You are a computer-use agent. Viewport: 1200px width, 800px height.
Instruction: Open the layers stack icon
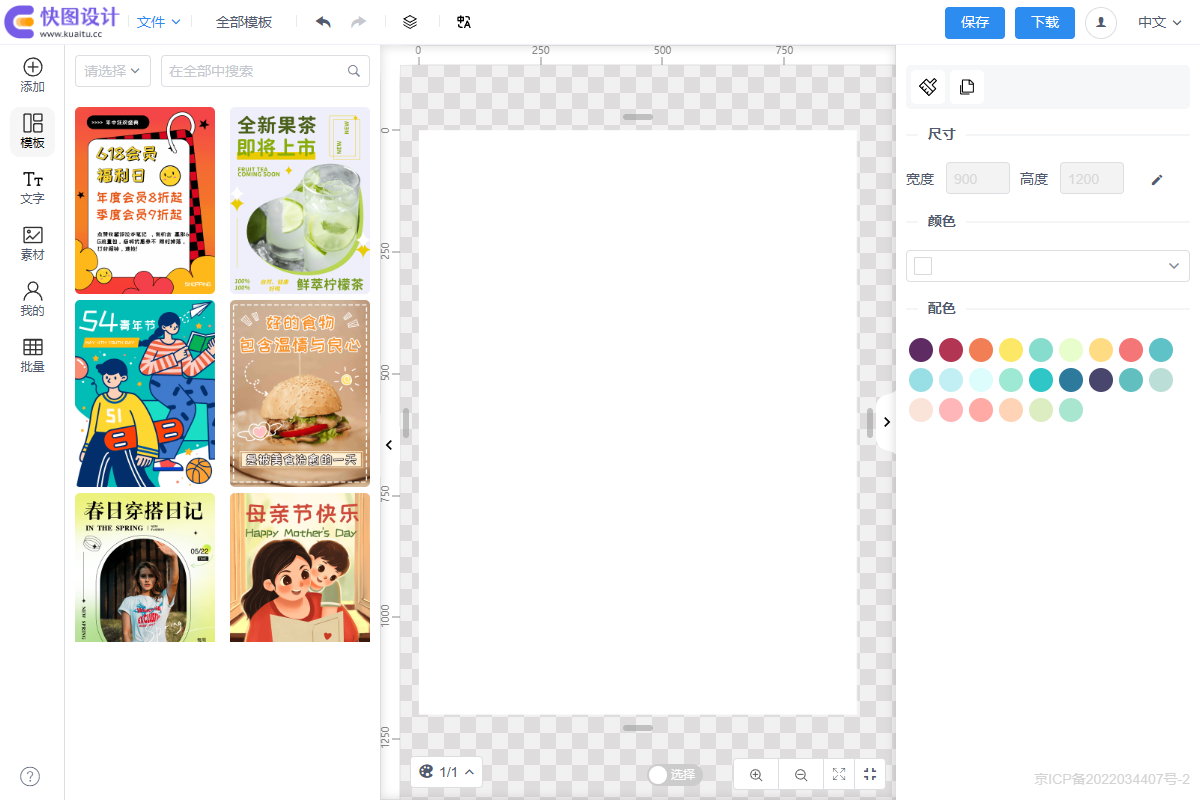(410, 22)
